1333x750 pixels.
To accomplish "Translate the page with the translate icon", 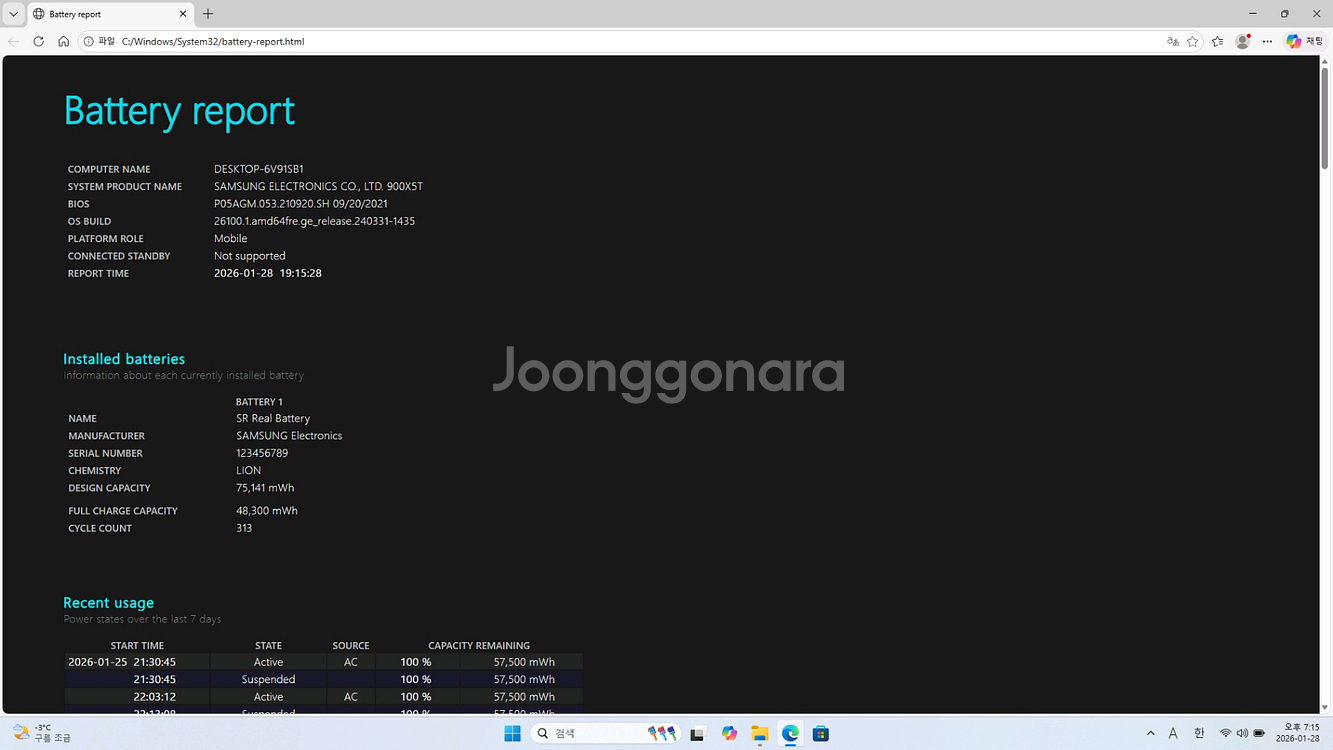I will (1172, 41).
